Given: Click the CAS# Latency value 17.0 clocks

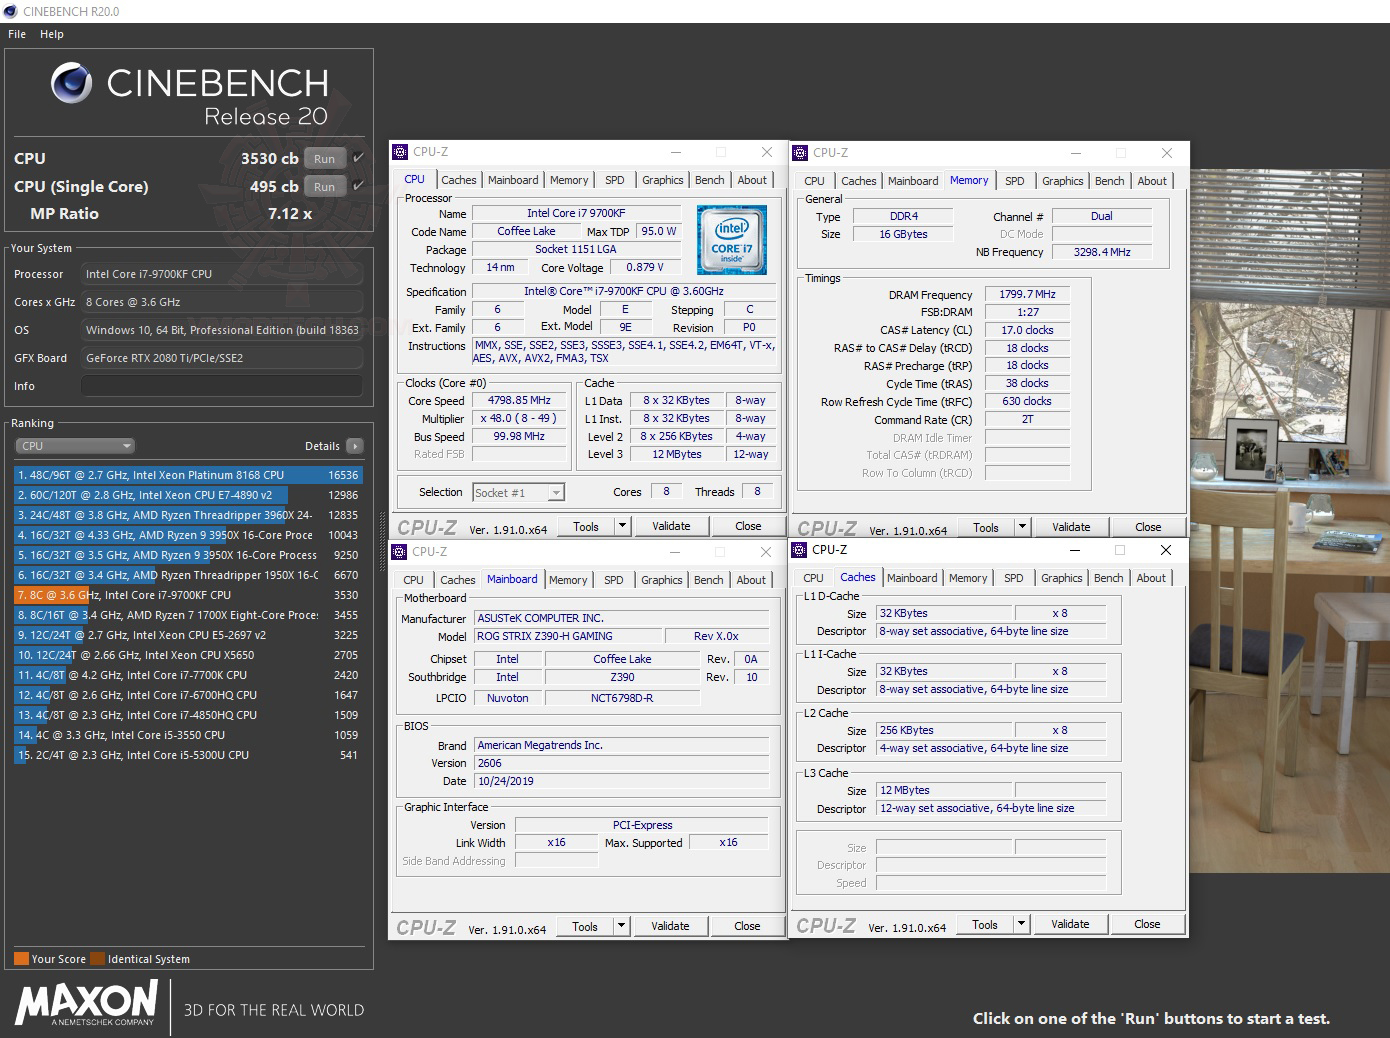Looking at the screenshot, I should pos(1027,330).
